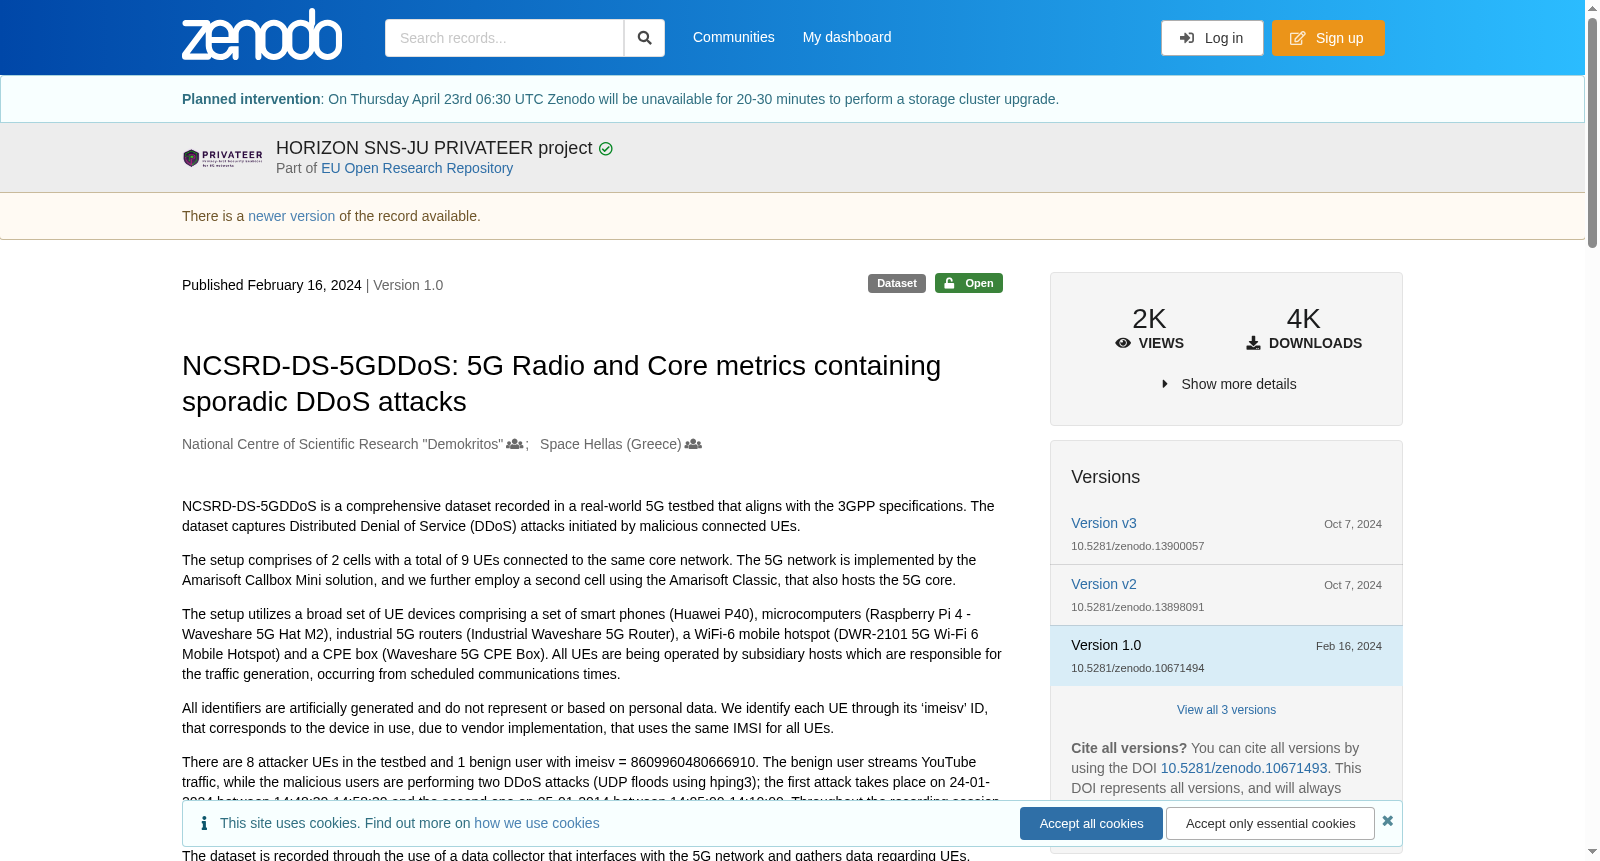The width and height of the screenshot is (1600, 861).
Task: Click the record title heading
Action: [x=562, y=383]
